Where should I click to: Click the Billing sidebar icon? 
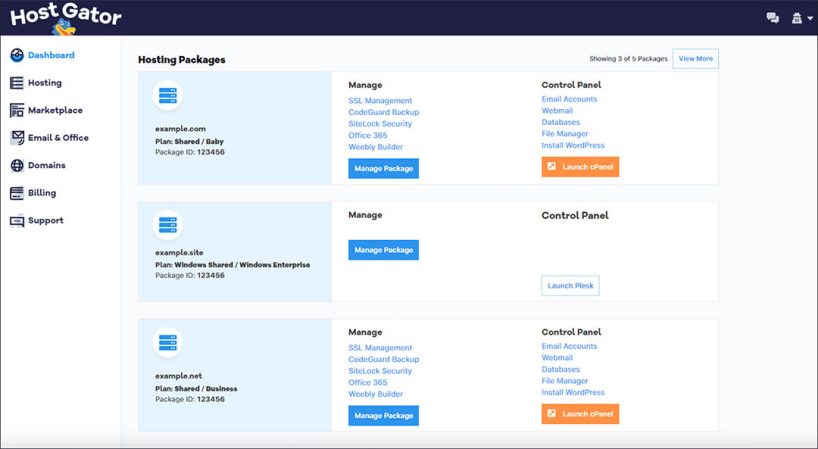(17, 193)
